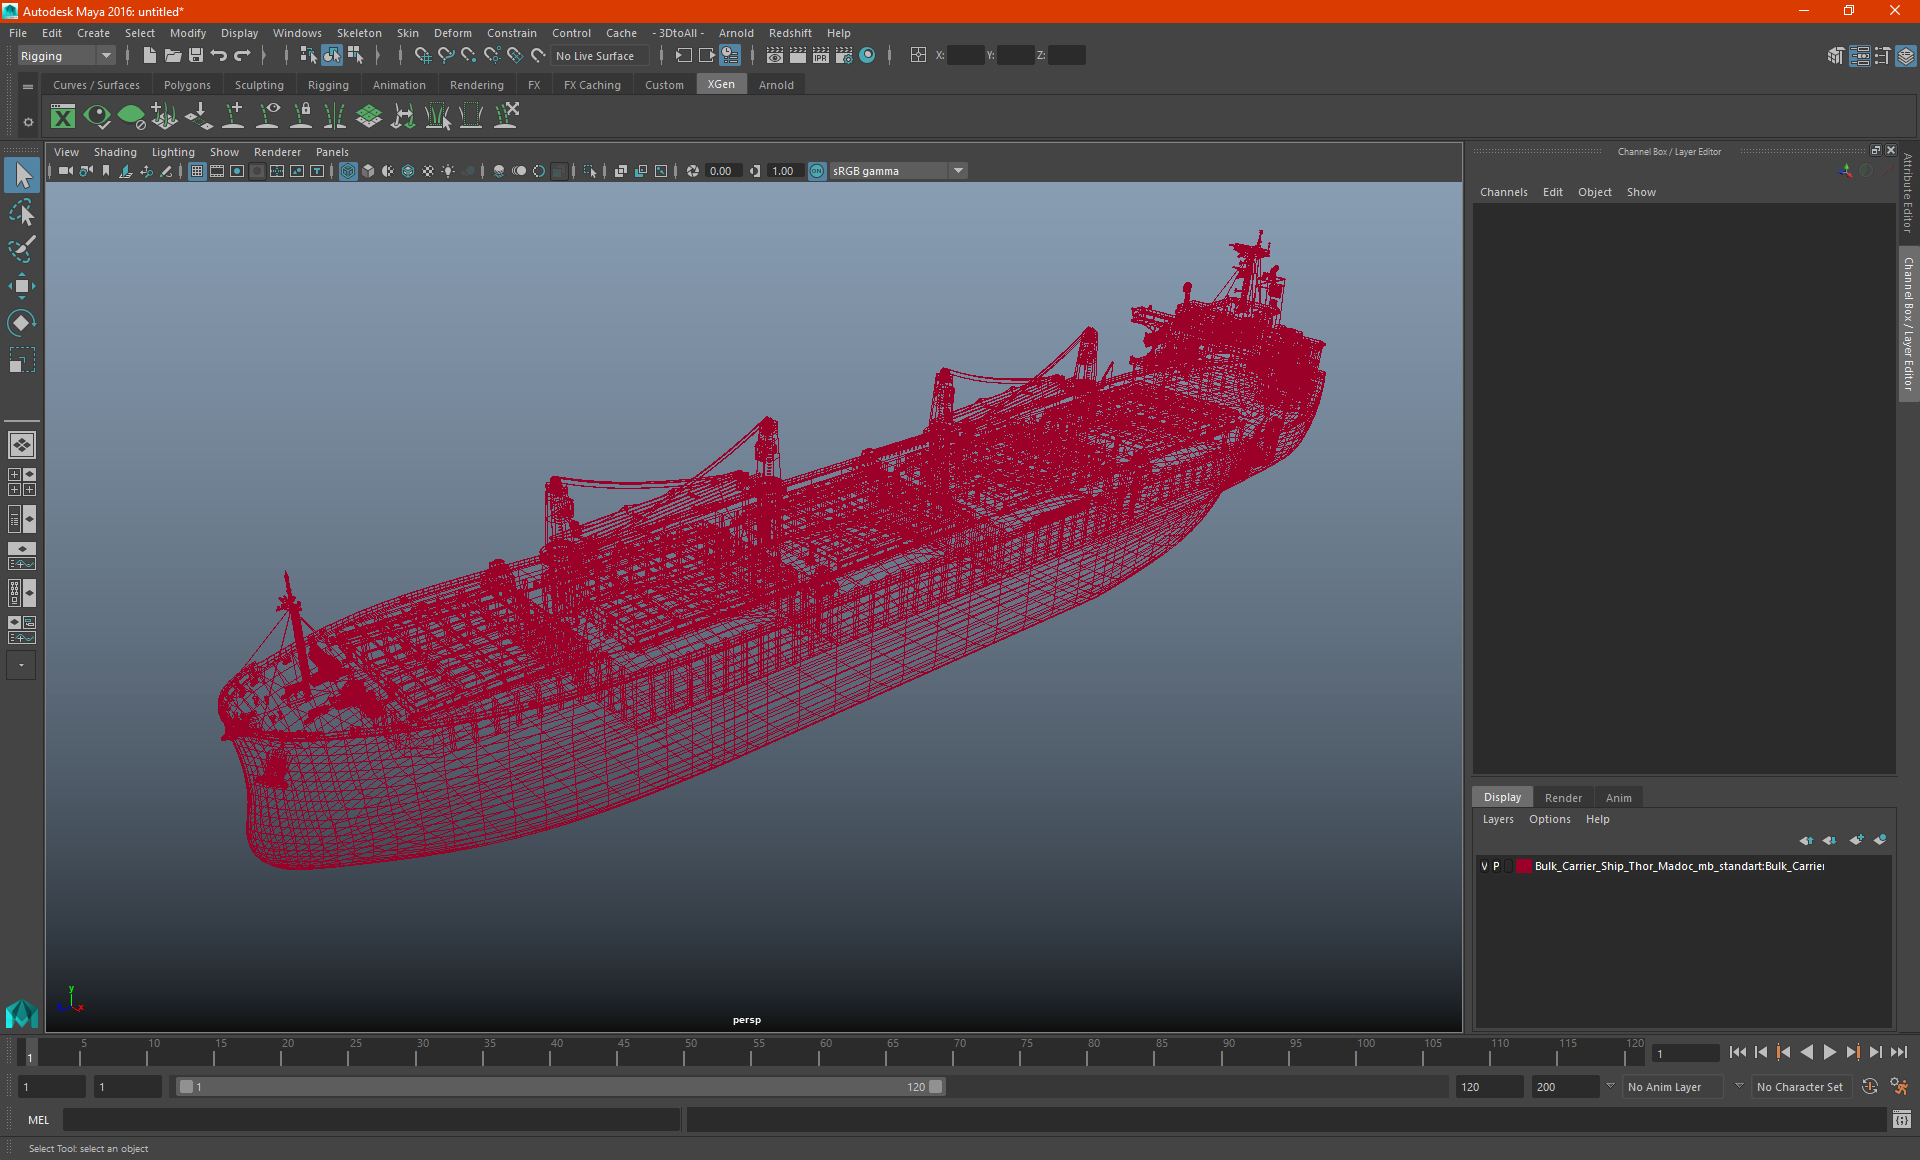The width and height of the screenshot is (1920, 1160).
Task: Toggle layer playback P box
Action: click(1496, 866)
